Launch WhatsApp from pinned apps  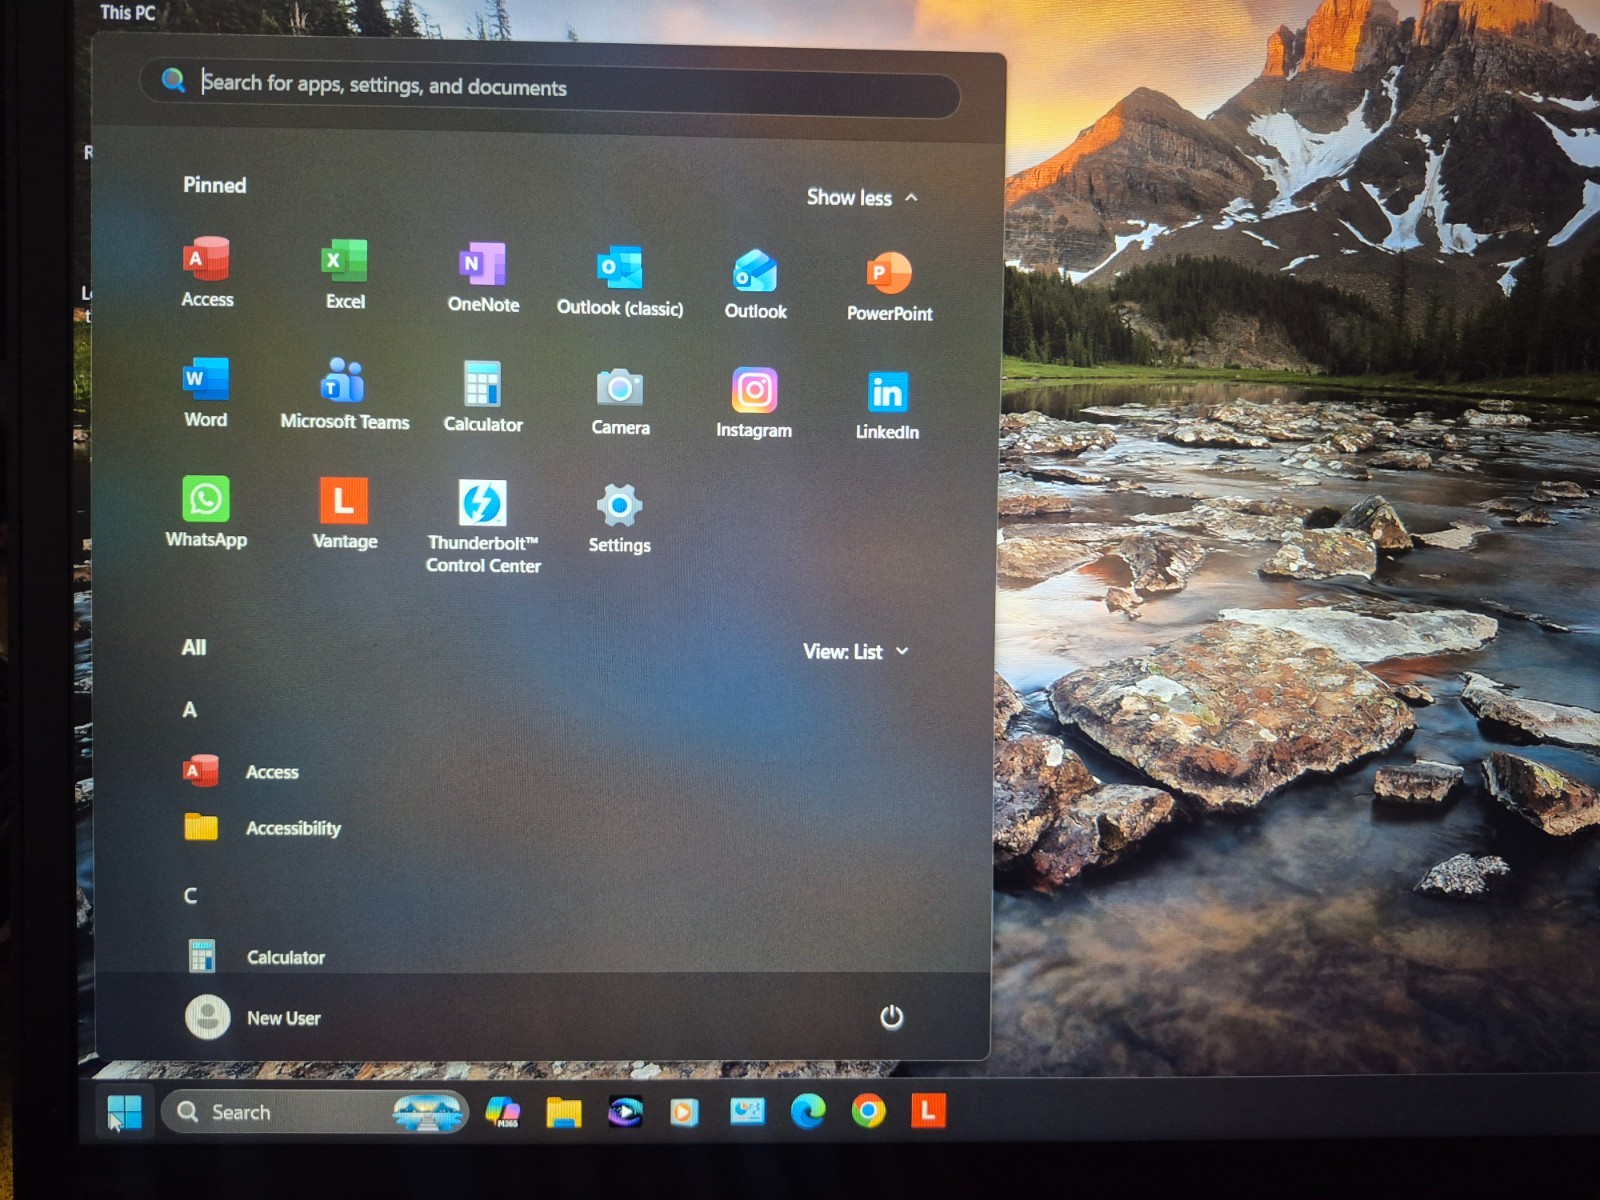(206, 511)
